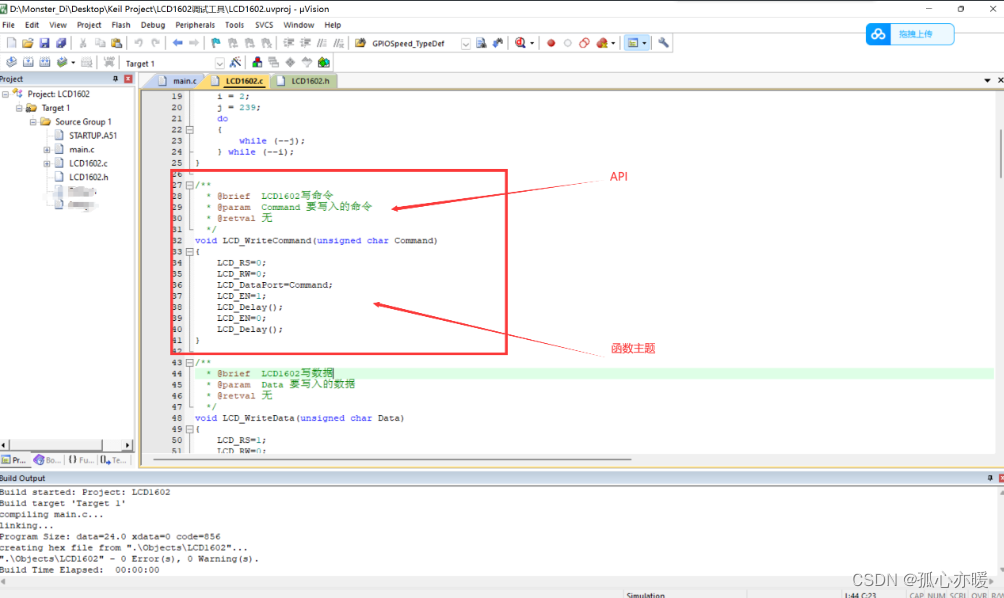Open the Debug menu

pos(152,25)
